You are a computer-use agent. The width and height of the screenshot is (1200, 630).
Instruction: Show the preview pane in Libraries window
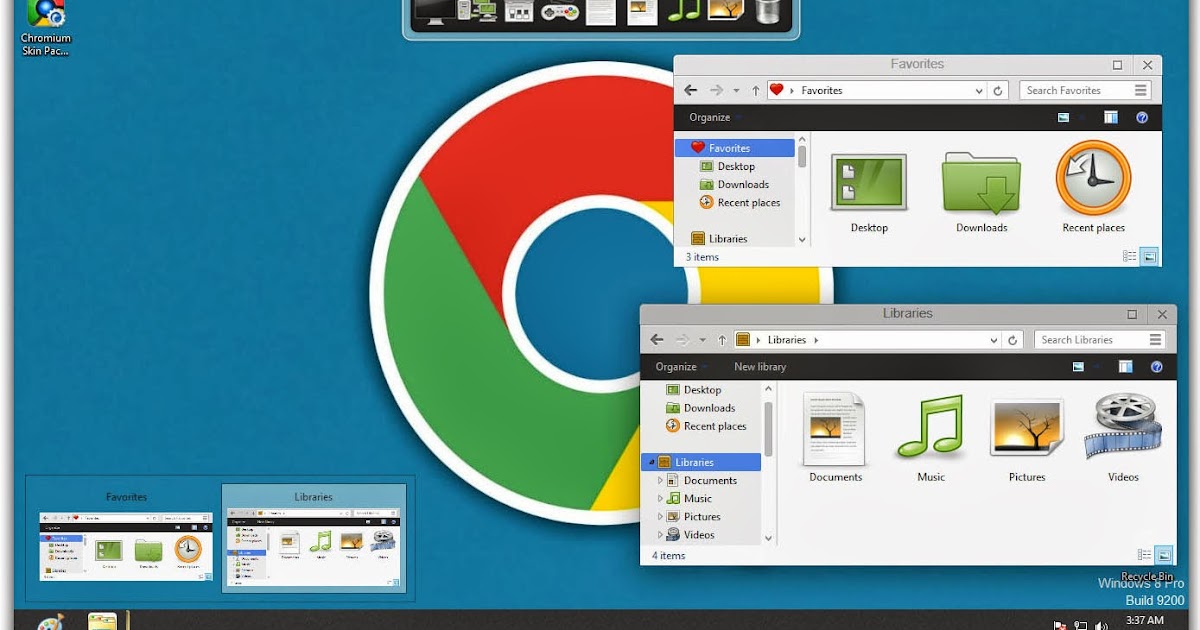pos(1126,367)
